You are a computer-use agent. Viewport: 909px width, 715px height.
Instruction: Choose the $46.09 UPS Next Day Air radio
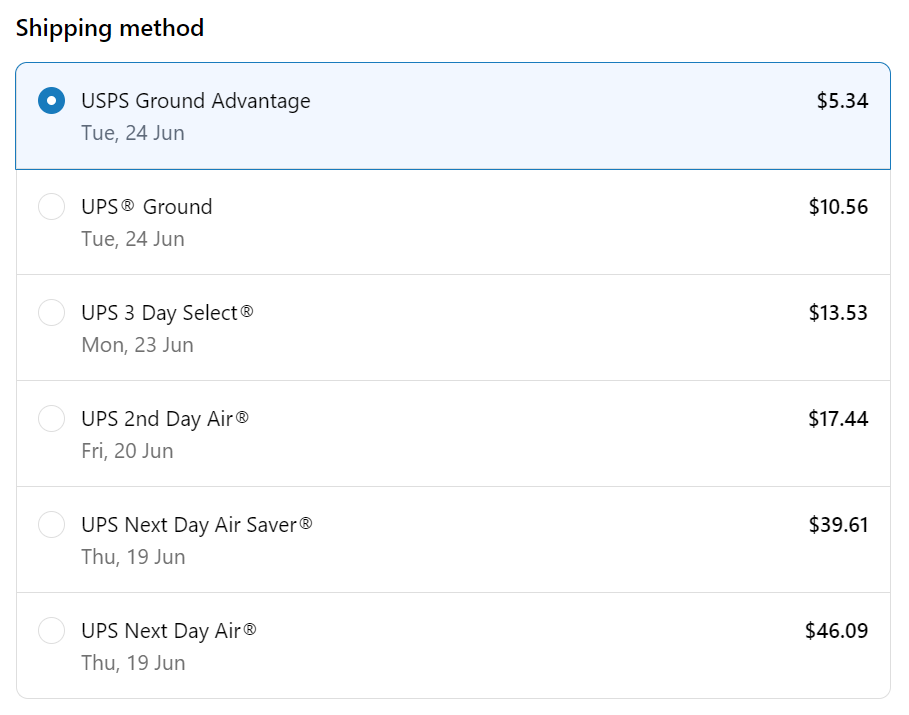52,630
